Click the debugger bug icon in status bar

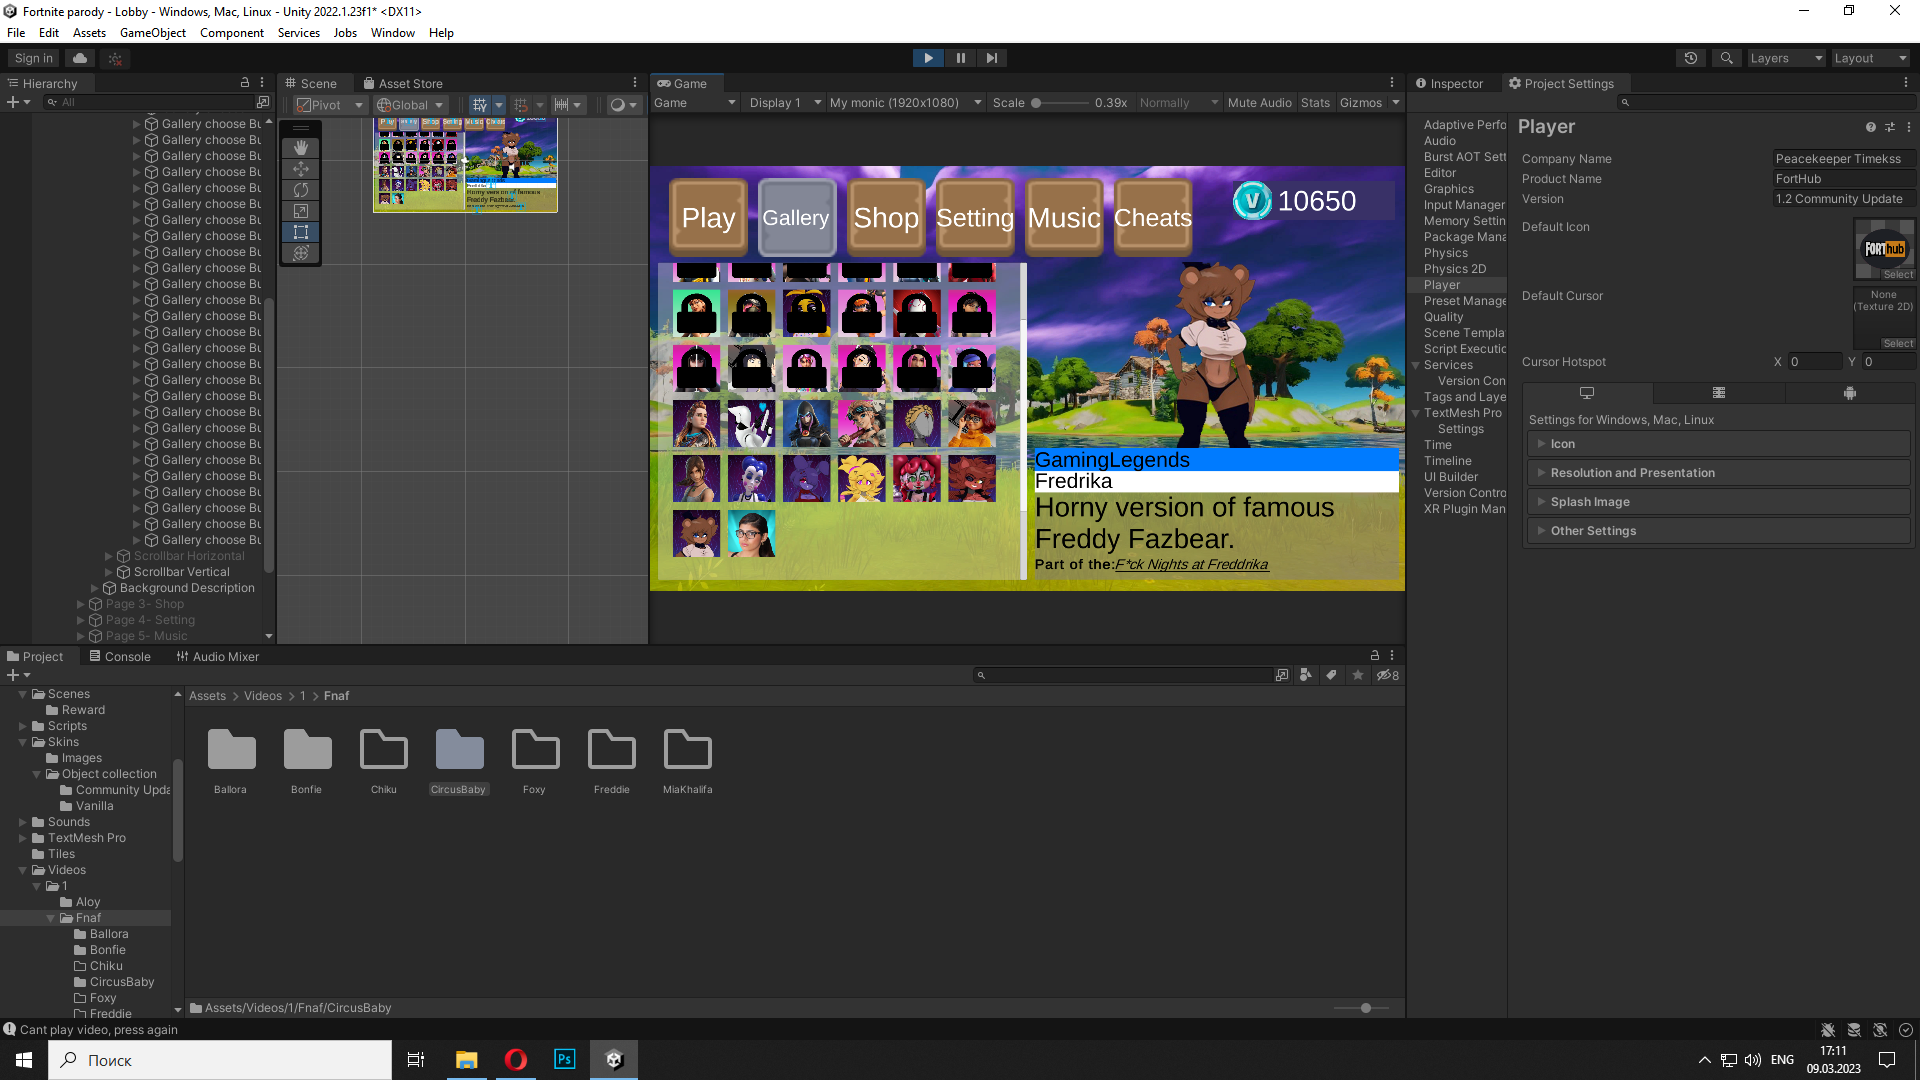pyautogui.click(x=1828, y=1030)
